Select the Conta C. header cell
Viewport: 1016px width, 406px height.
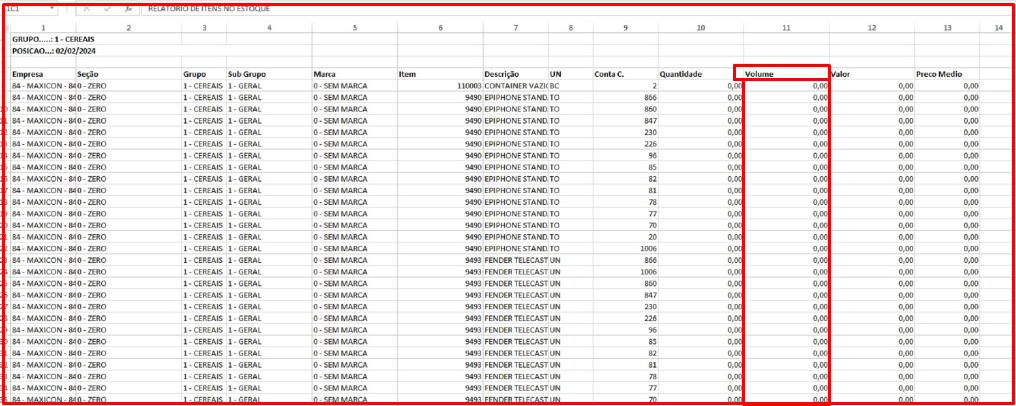point(625,74)
